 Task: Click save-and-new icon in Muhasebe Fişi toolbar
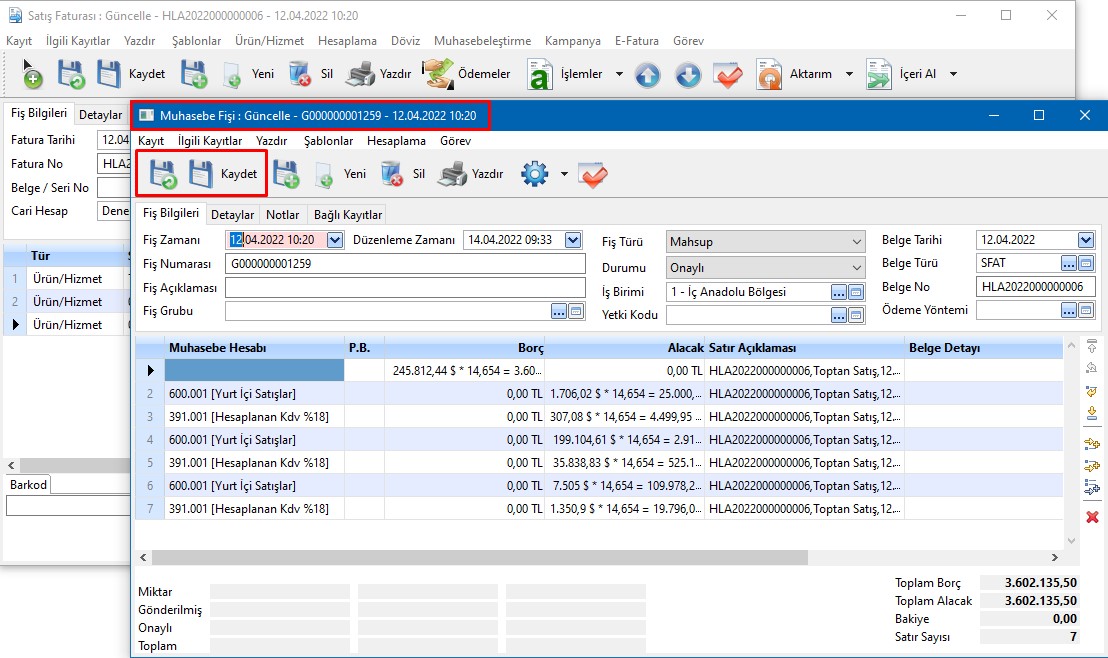(x=286, y=174)
